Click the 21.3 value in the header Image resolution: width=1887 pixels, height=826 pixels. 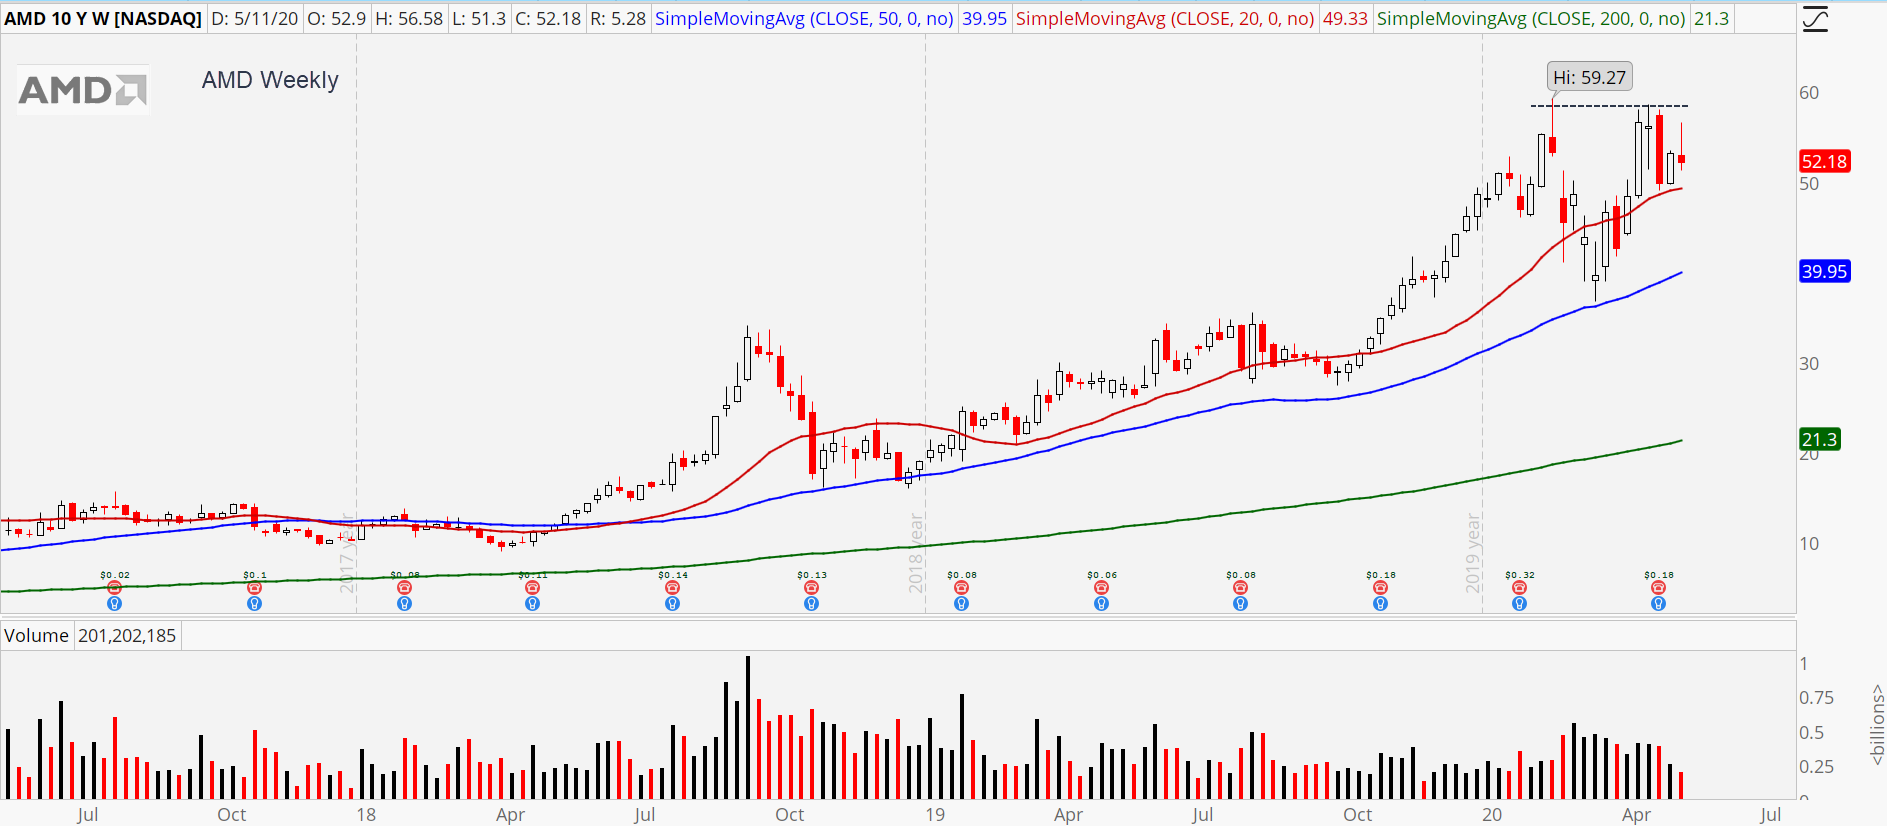point(1711,19)
